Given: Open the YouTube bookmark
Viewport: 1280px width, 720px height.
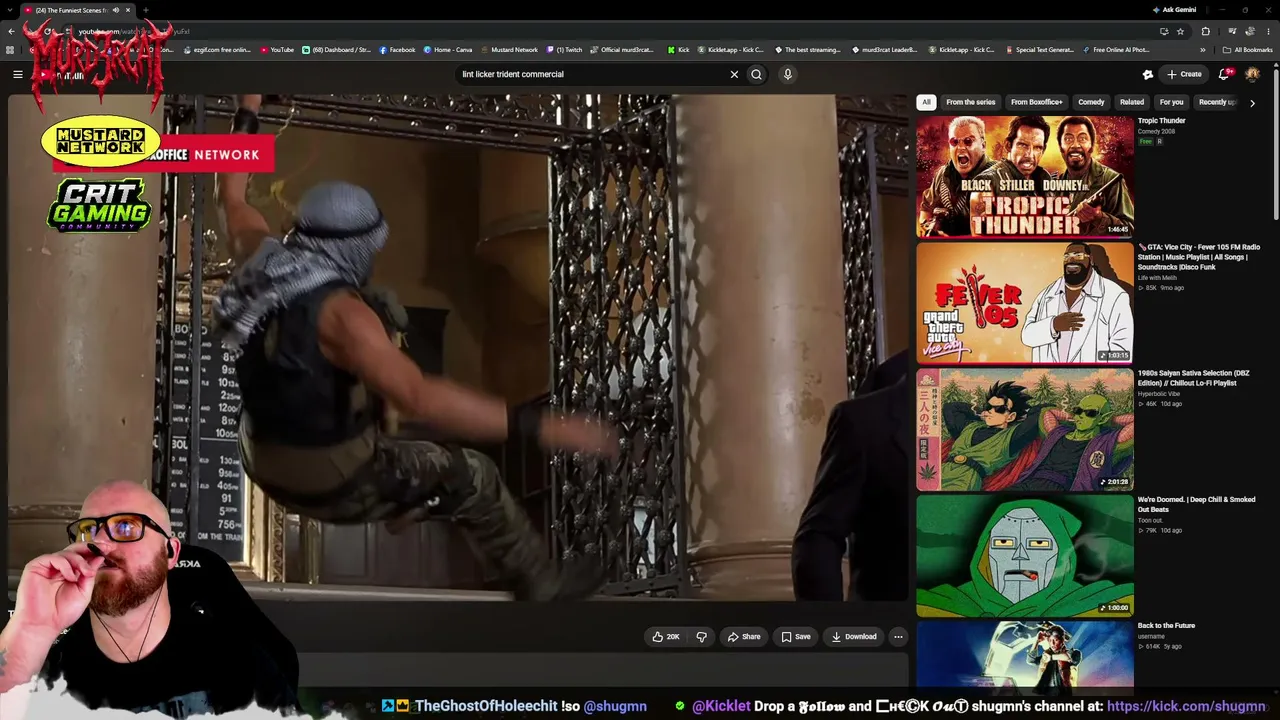Looking at the screenshot, I should (x=277, y=50).
